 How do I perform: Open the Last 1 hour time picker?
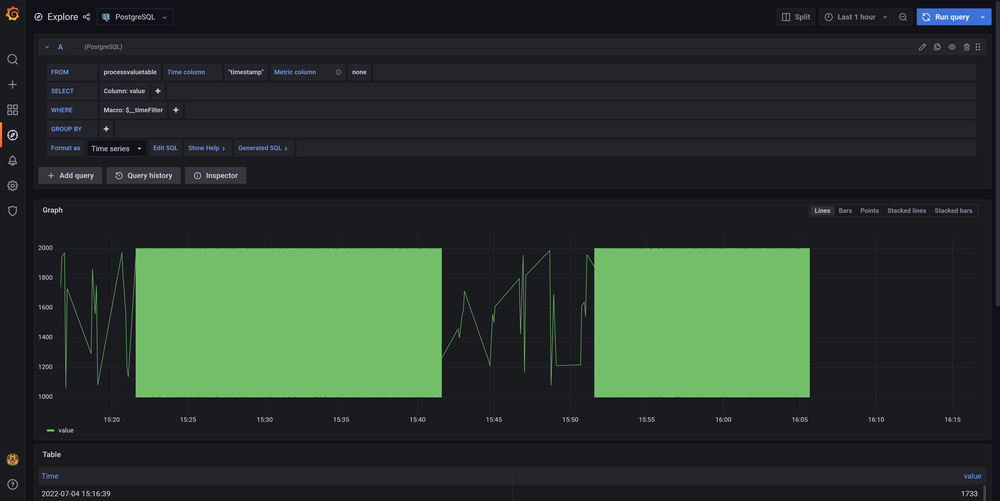(855, 17)
